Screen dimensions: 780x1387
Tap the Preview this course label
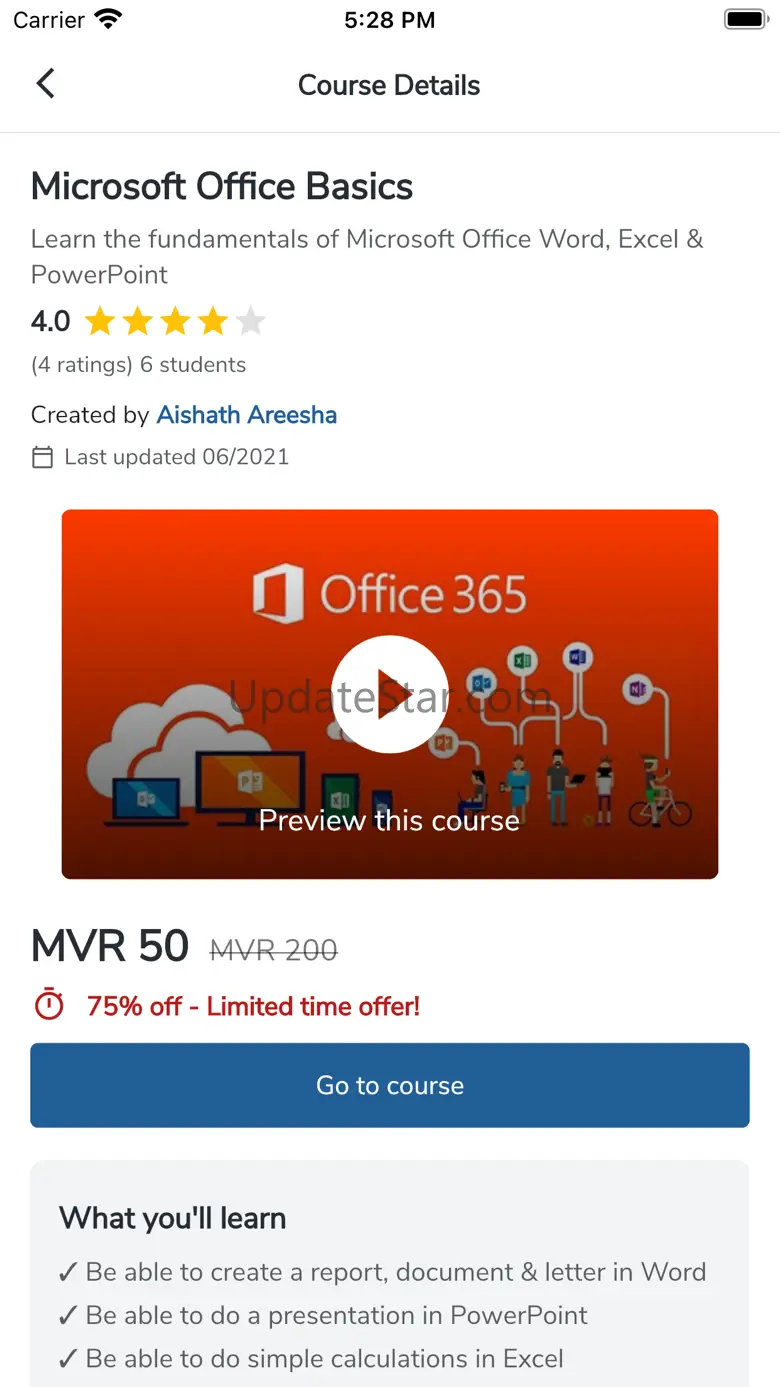click(389, 821)
